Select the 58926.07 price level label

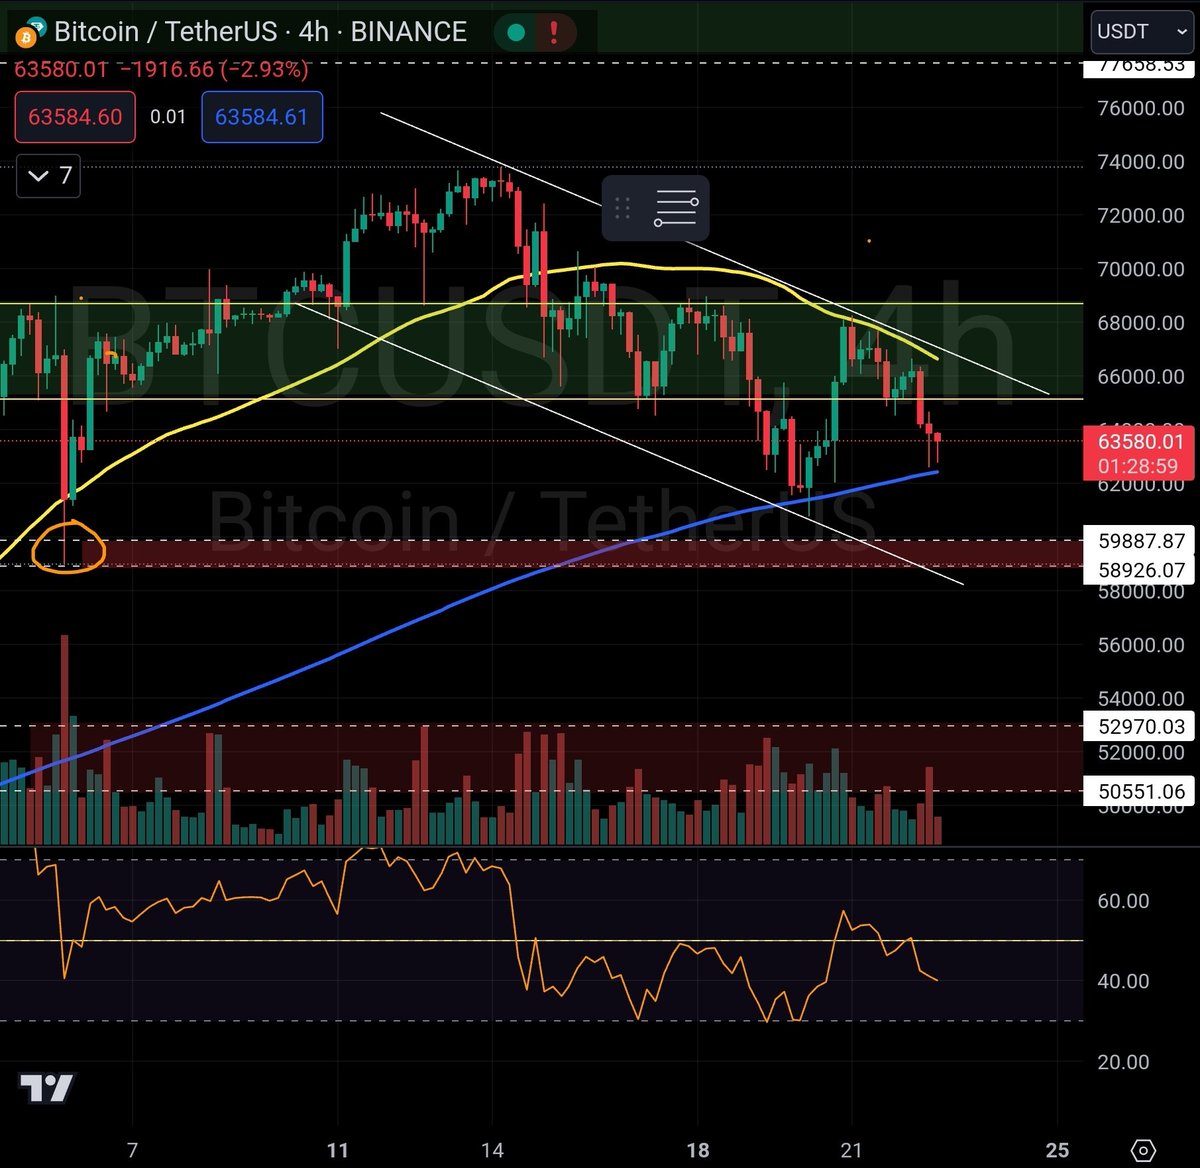coord(1141,570)
